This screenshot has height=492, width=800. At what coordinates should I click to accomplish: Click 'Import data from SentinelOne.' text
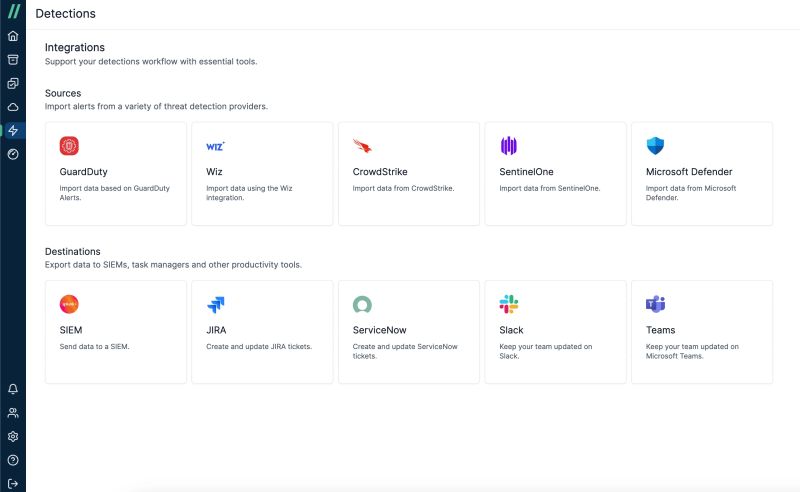[x=550, y=188]
